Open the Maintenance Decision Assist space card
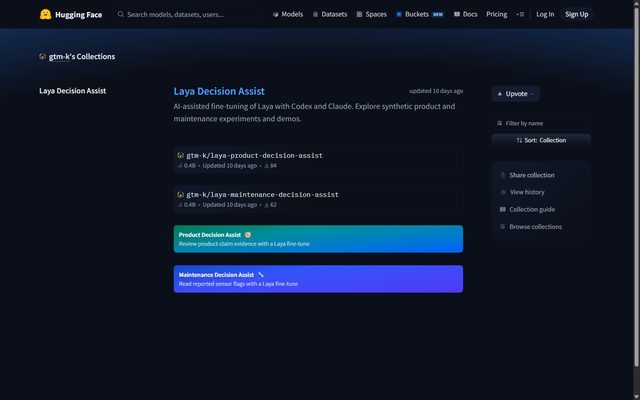 click(x=318, y=279)
